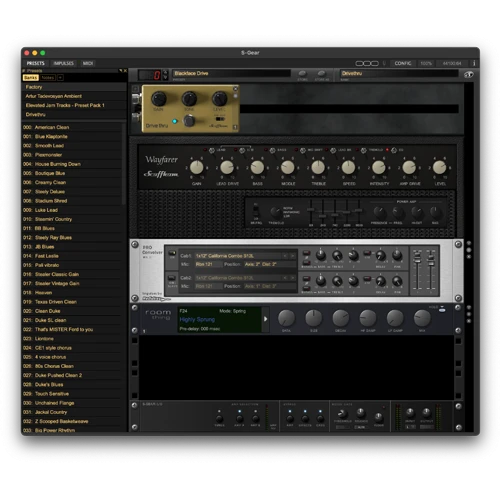Click the three-slot rack layout icon

point(367,63)
